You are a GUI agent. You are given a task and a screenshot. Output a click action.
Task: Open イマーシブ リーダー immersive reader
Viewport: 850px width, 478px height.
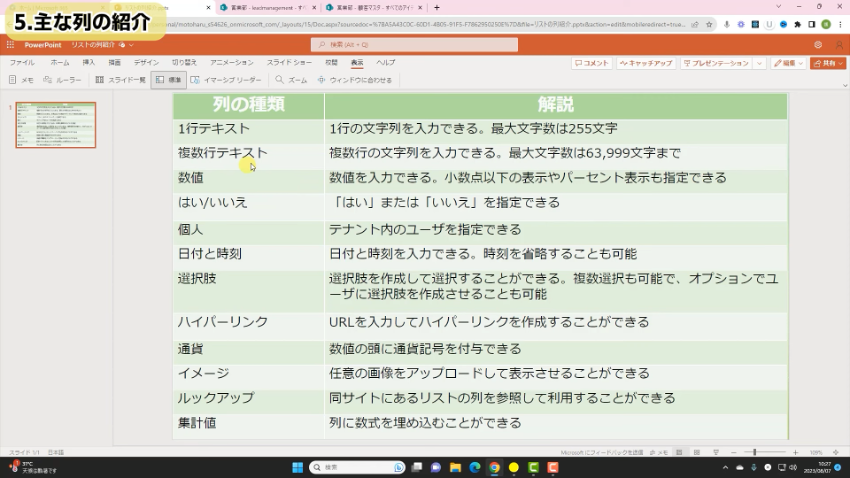[x=226, y=79]
